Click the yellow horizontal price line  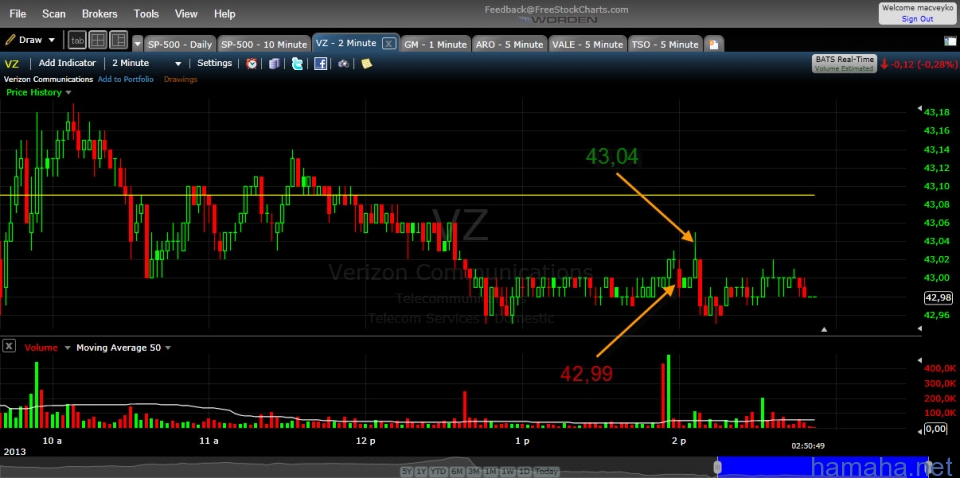(x=407, y=195)
